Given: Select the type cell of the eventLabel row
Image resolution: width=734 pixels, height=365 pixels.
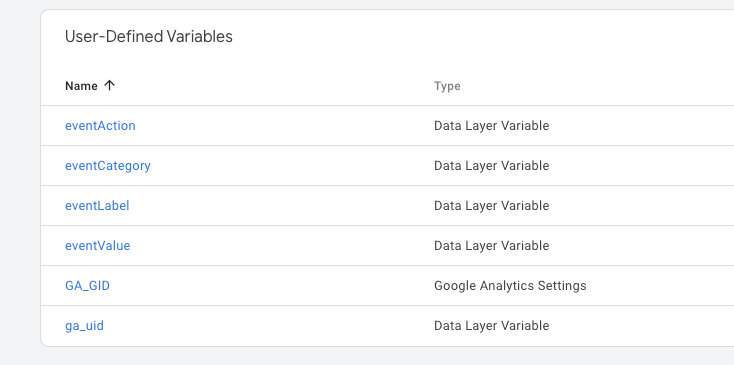Looking at the screenshot, I should [x=492, y=205].
